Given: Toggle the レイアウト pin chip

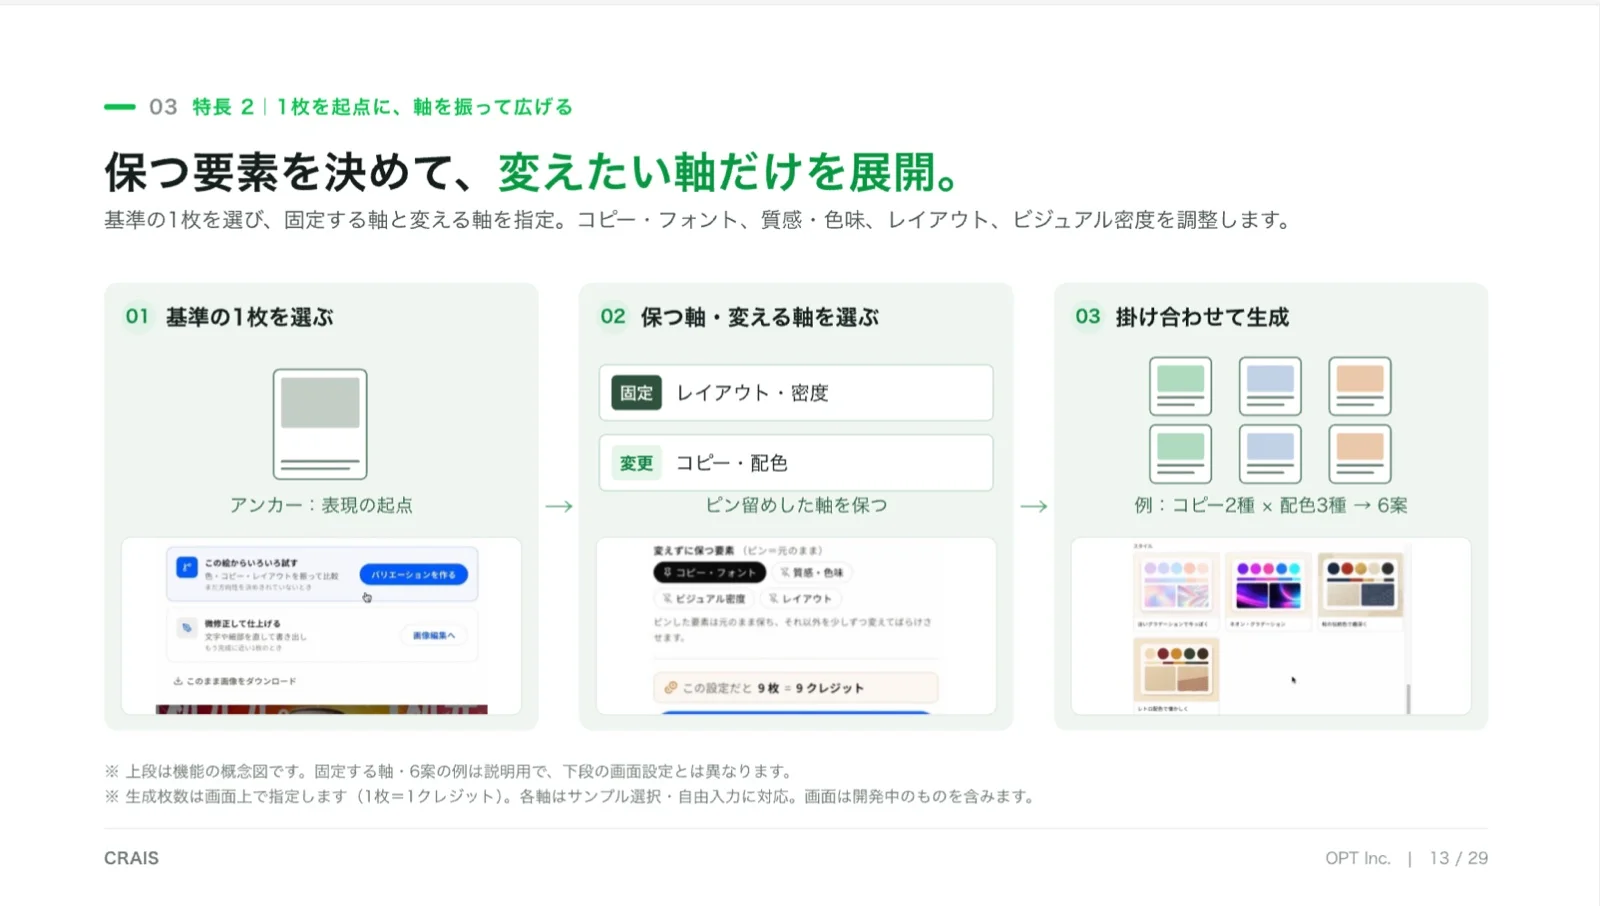Looking at the screenshot, I should [x=800, y=598].
